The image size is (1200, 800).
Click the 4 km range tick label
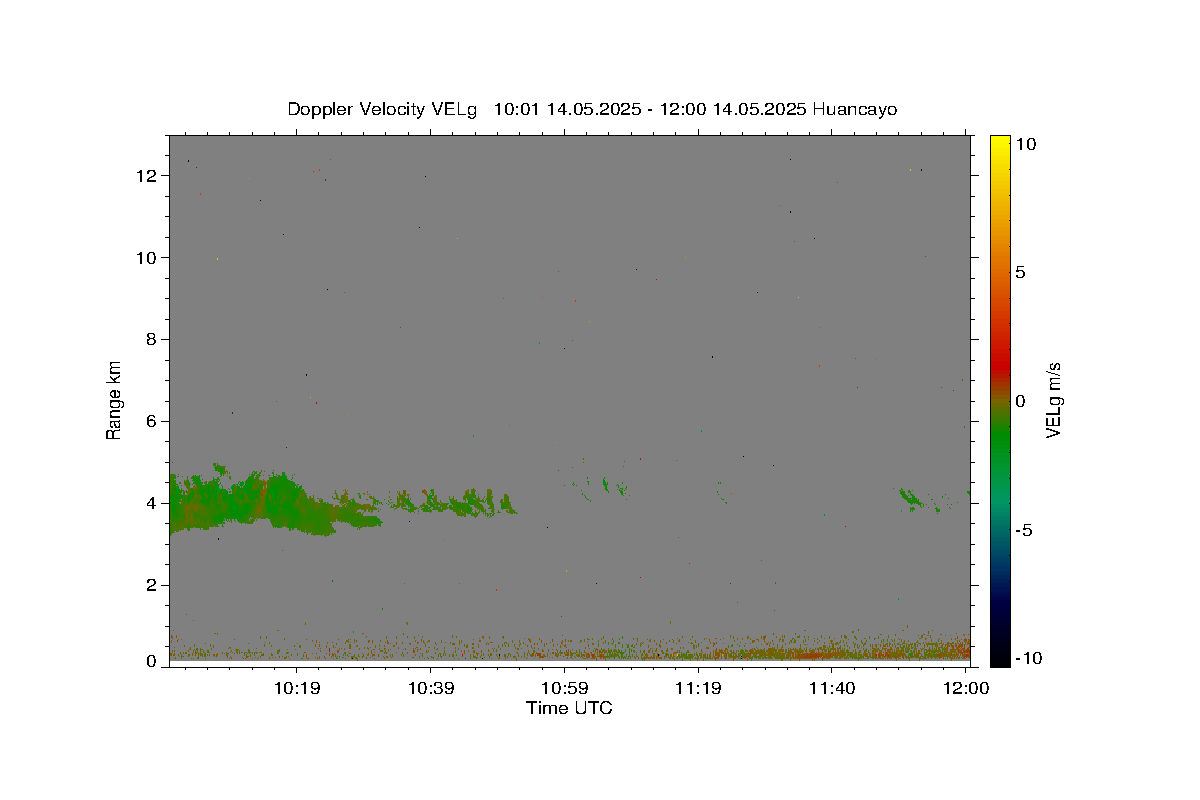(153, 504)
